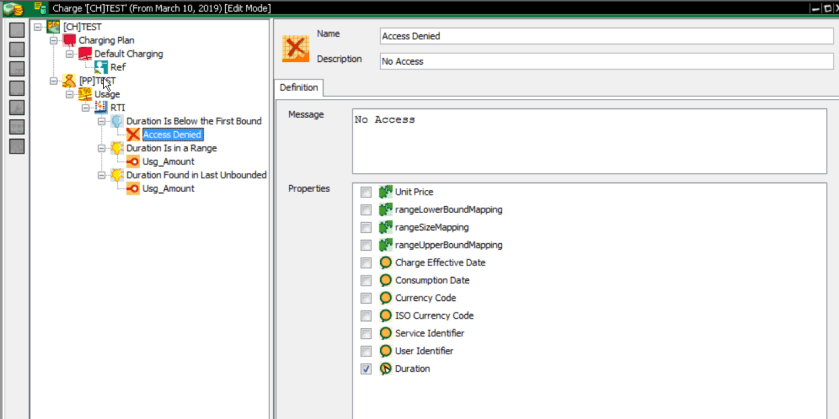Collapse the Usage tree node
This screenshot has width=839, height=419.
click(x=70, y=94)
